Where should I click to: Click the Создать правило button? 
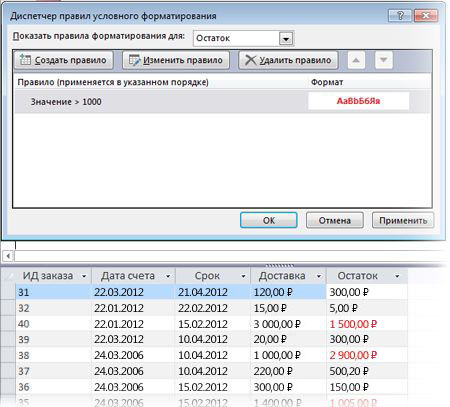click(64, 60)
